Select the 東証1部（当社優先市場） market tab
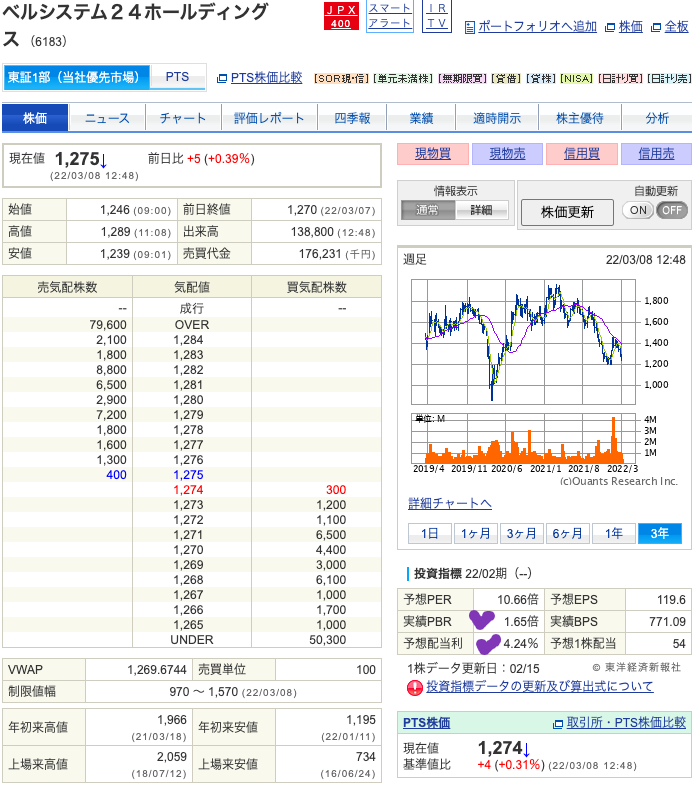This screenshot has width=699, height=792. point(76,77)
